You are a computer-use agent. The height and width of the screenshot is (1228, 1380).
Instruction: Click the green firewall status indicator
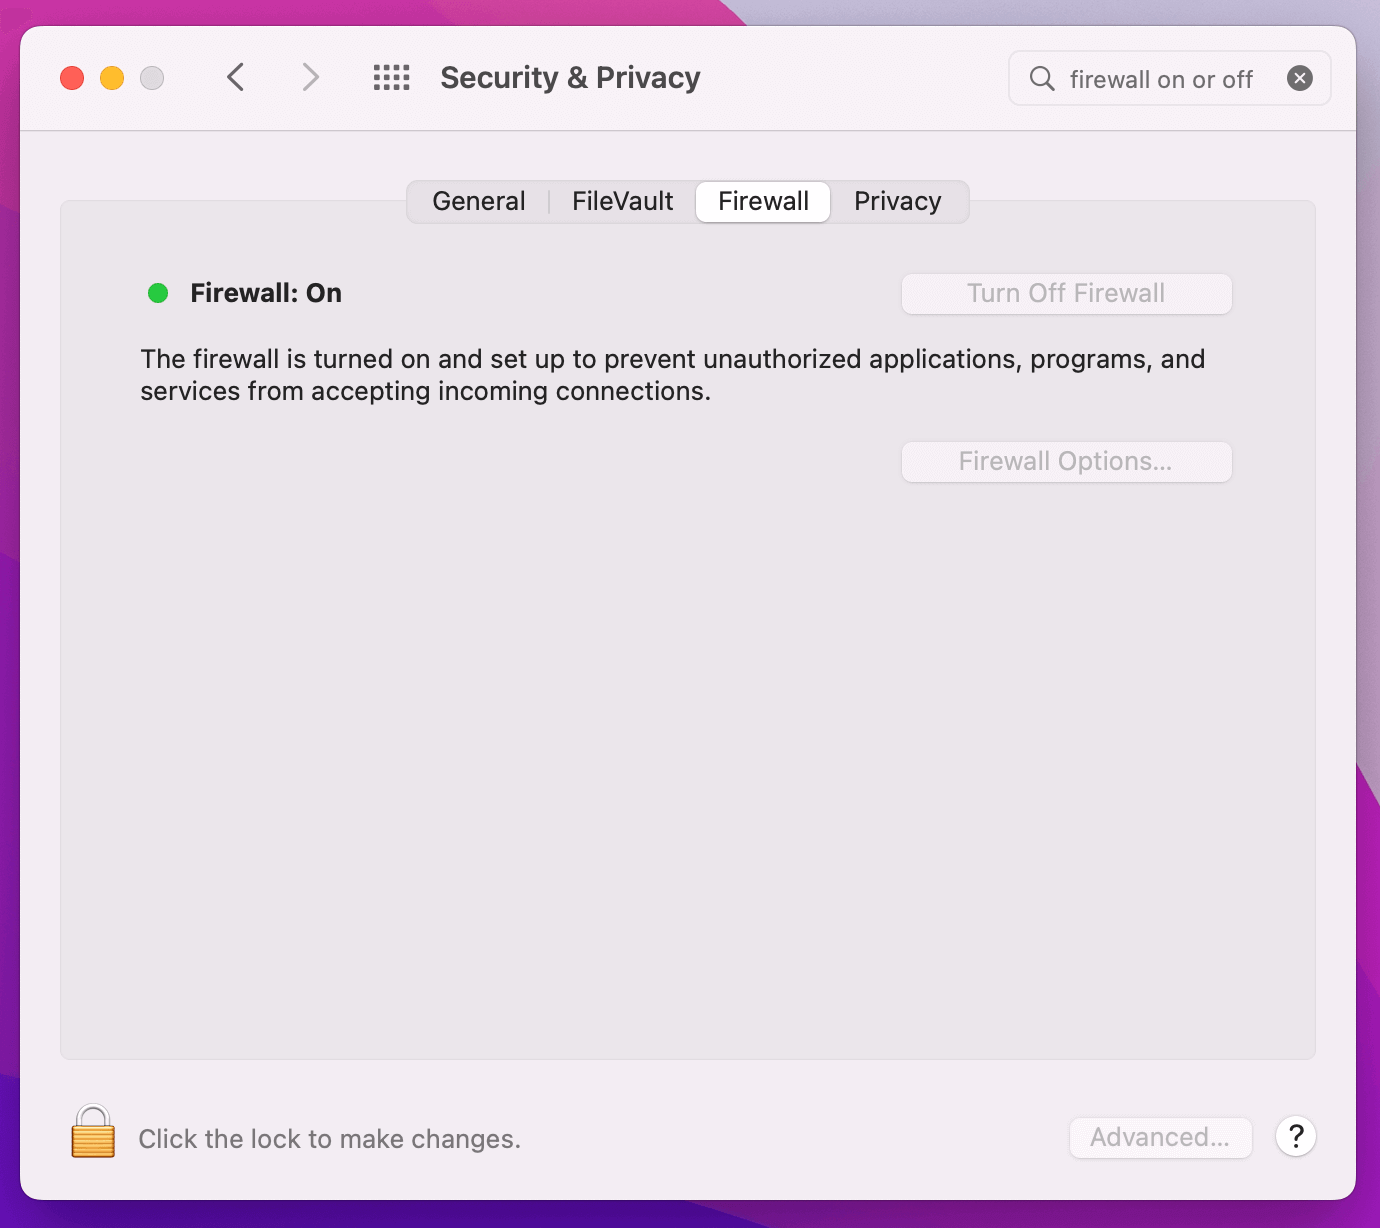(x=158, y=293)
